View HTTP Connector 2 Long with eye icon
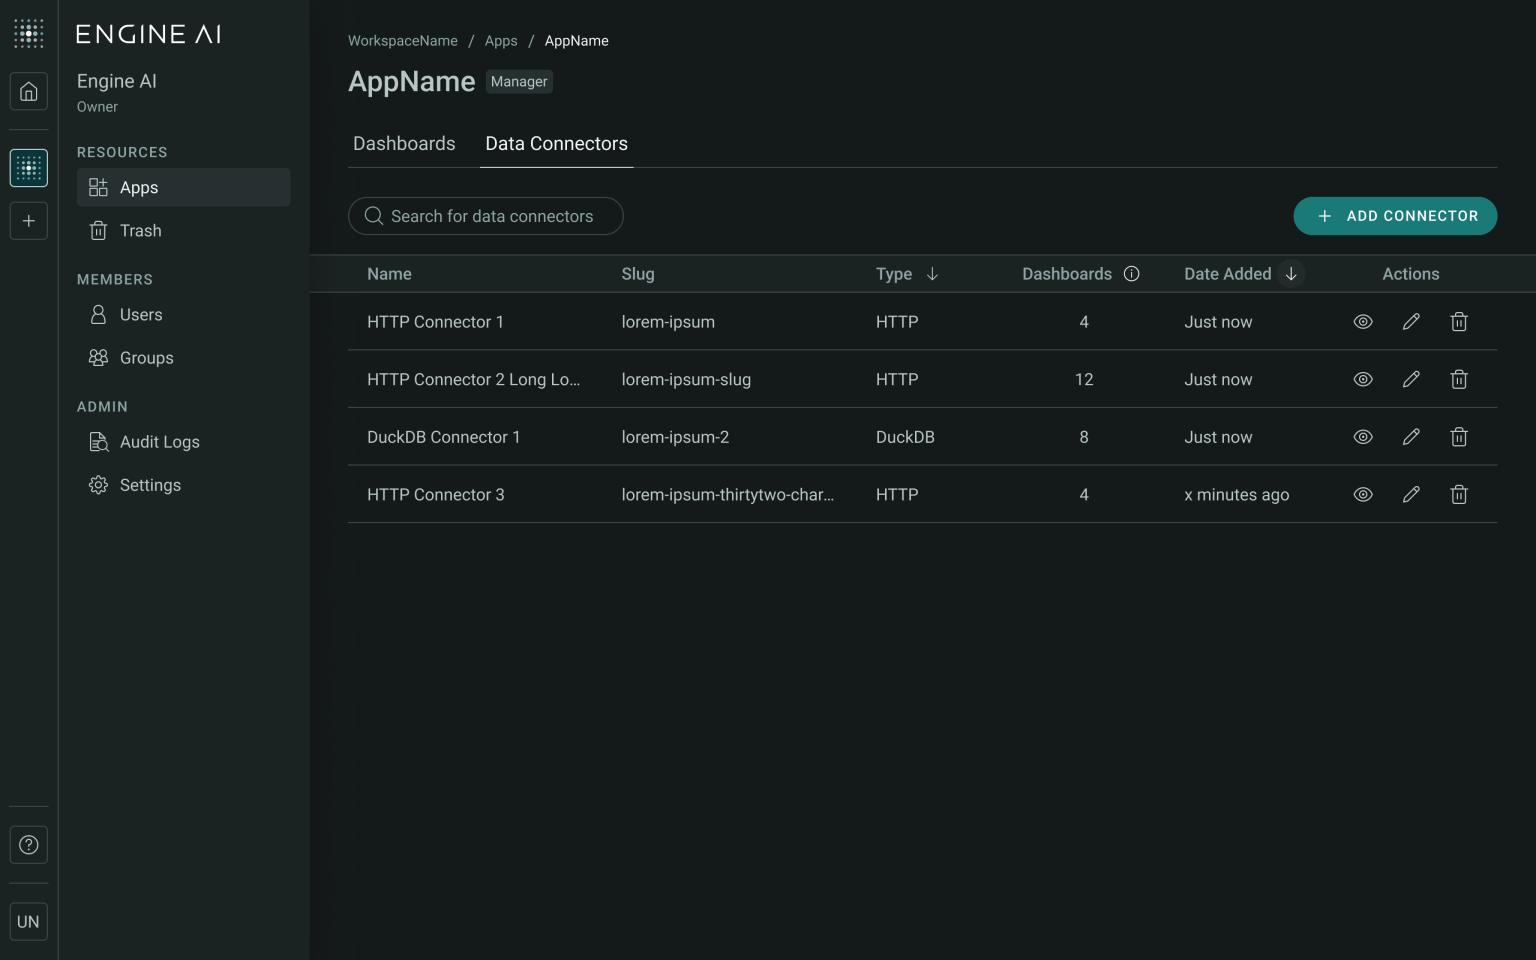1536x960 pixels. 1363,380
